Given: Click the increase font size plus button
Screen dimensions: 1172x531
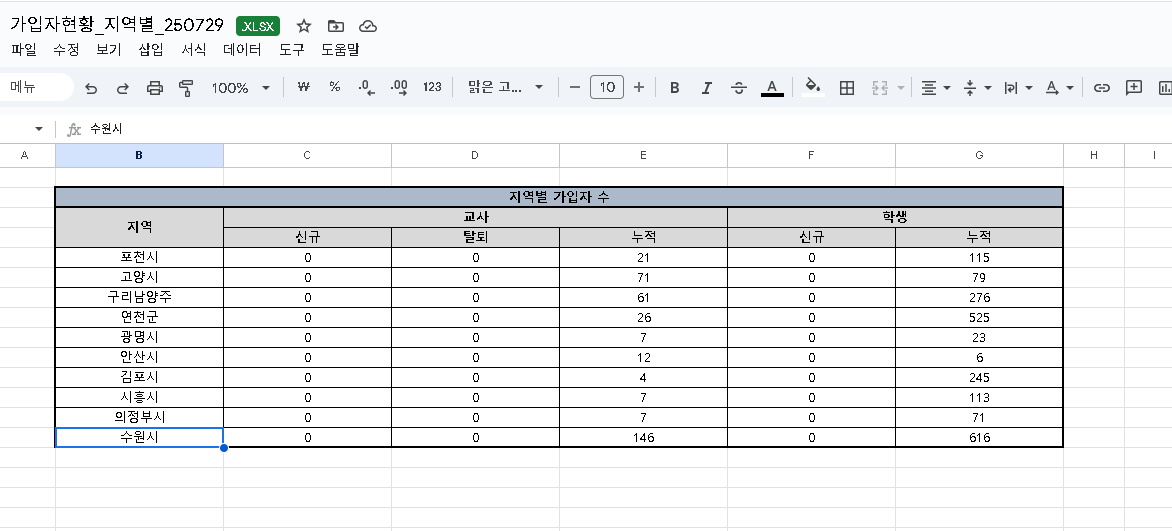Looking at the screenshot, I should coord(639,88).
